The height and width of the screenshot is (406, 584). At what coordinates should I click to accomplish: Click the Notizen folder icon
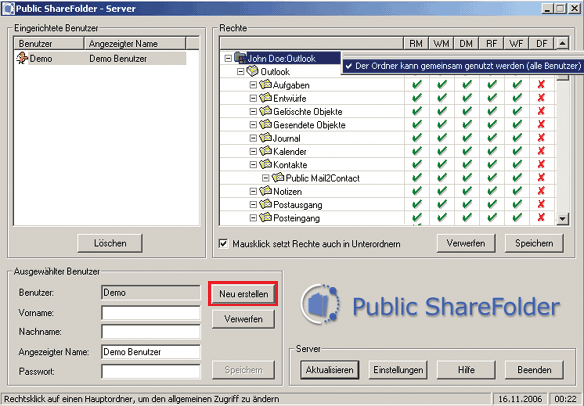pos(266,191)
